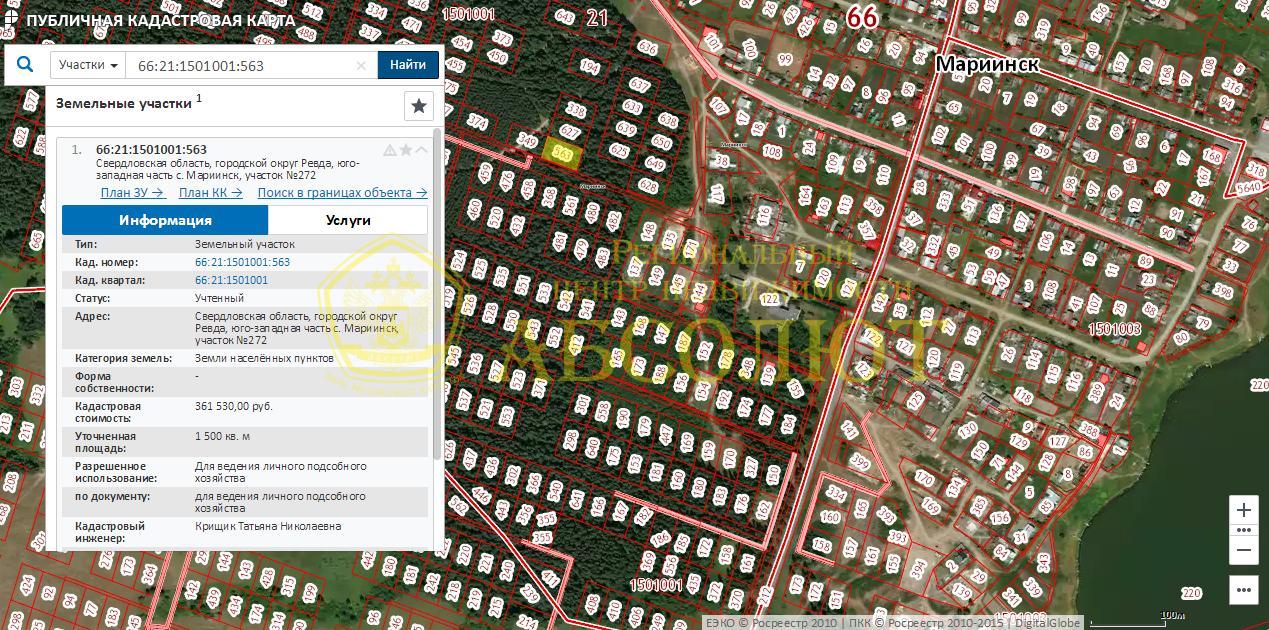Zoom in the map with plus
The height and width of the screenshot is (630, 1269).
click(x=1244, y=510)
